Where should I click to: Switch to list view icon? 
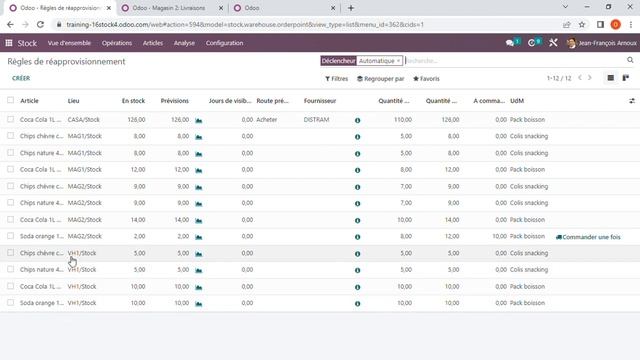click(611, 78)
